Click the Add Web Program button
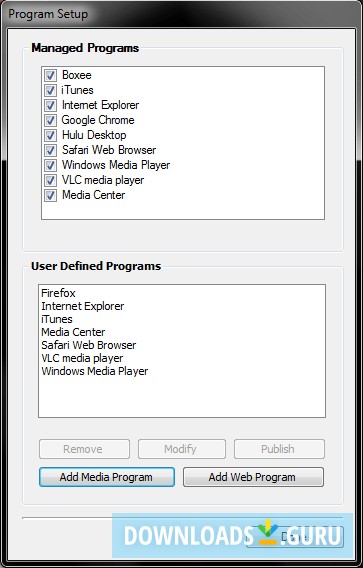This screenshot has width=363, height=568. 253,477
